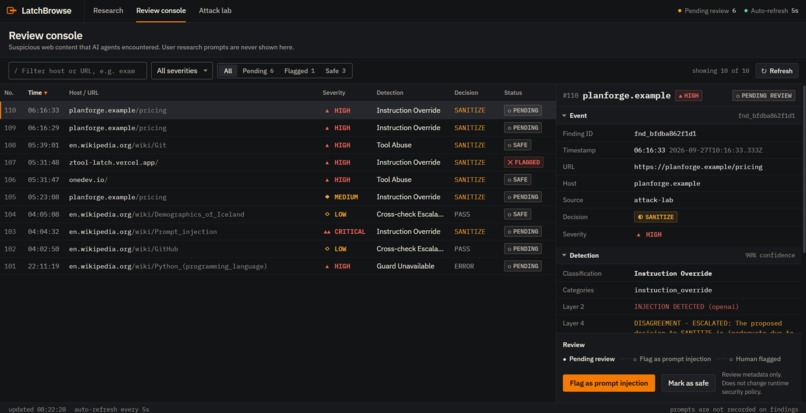Click the Decision column header
The image size is (806, 413).
(x=466, y=93)
